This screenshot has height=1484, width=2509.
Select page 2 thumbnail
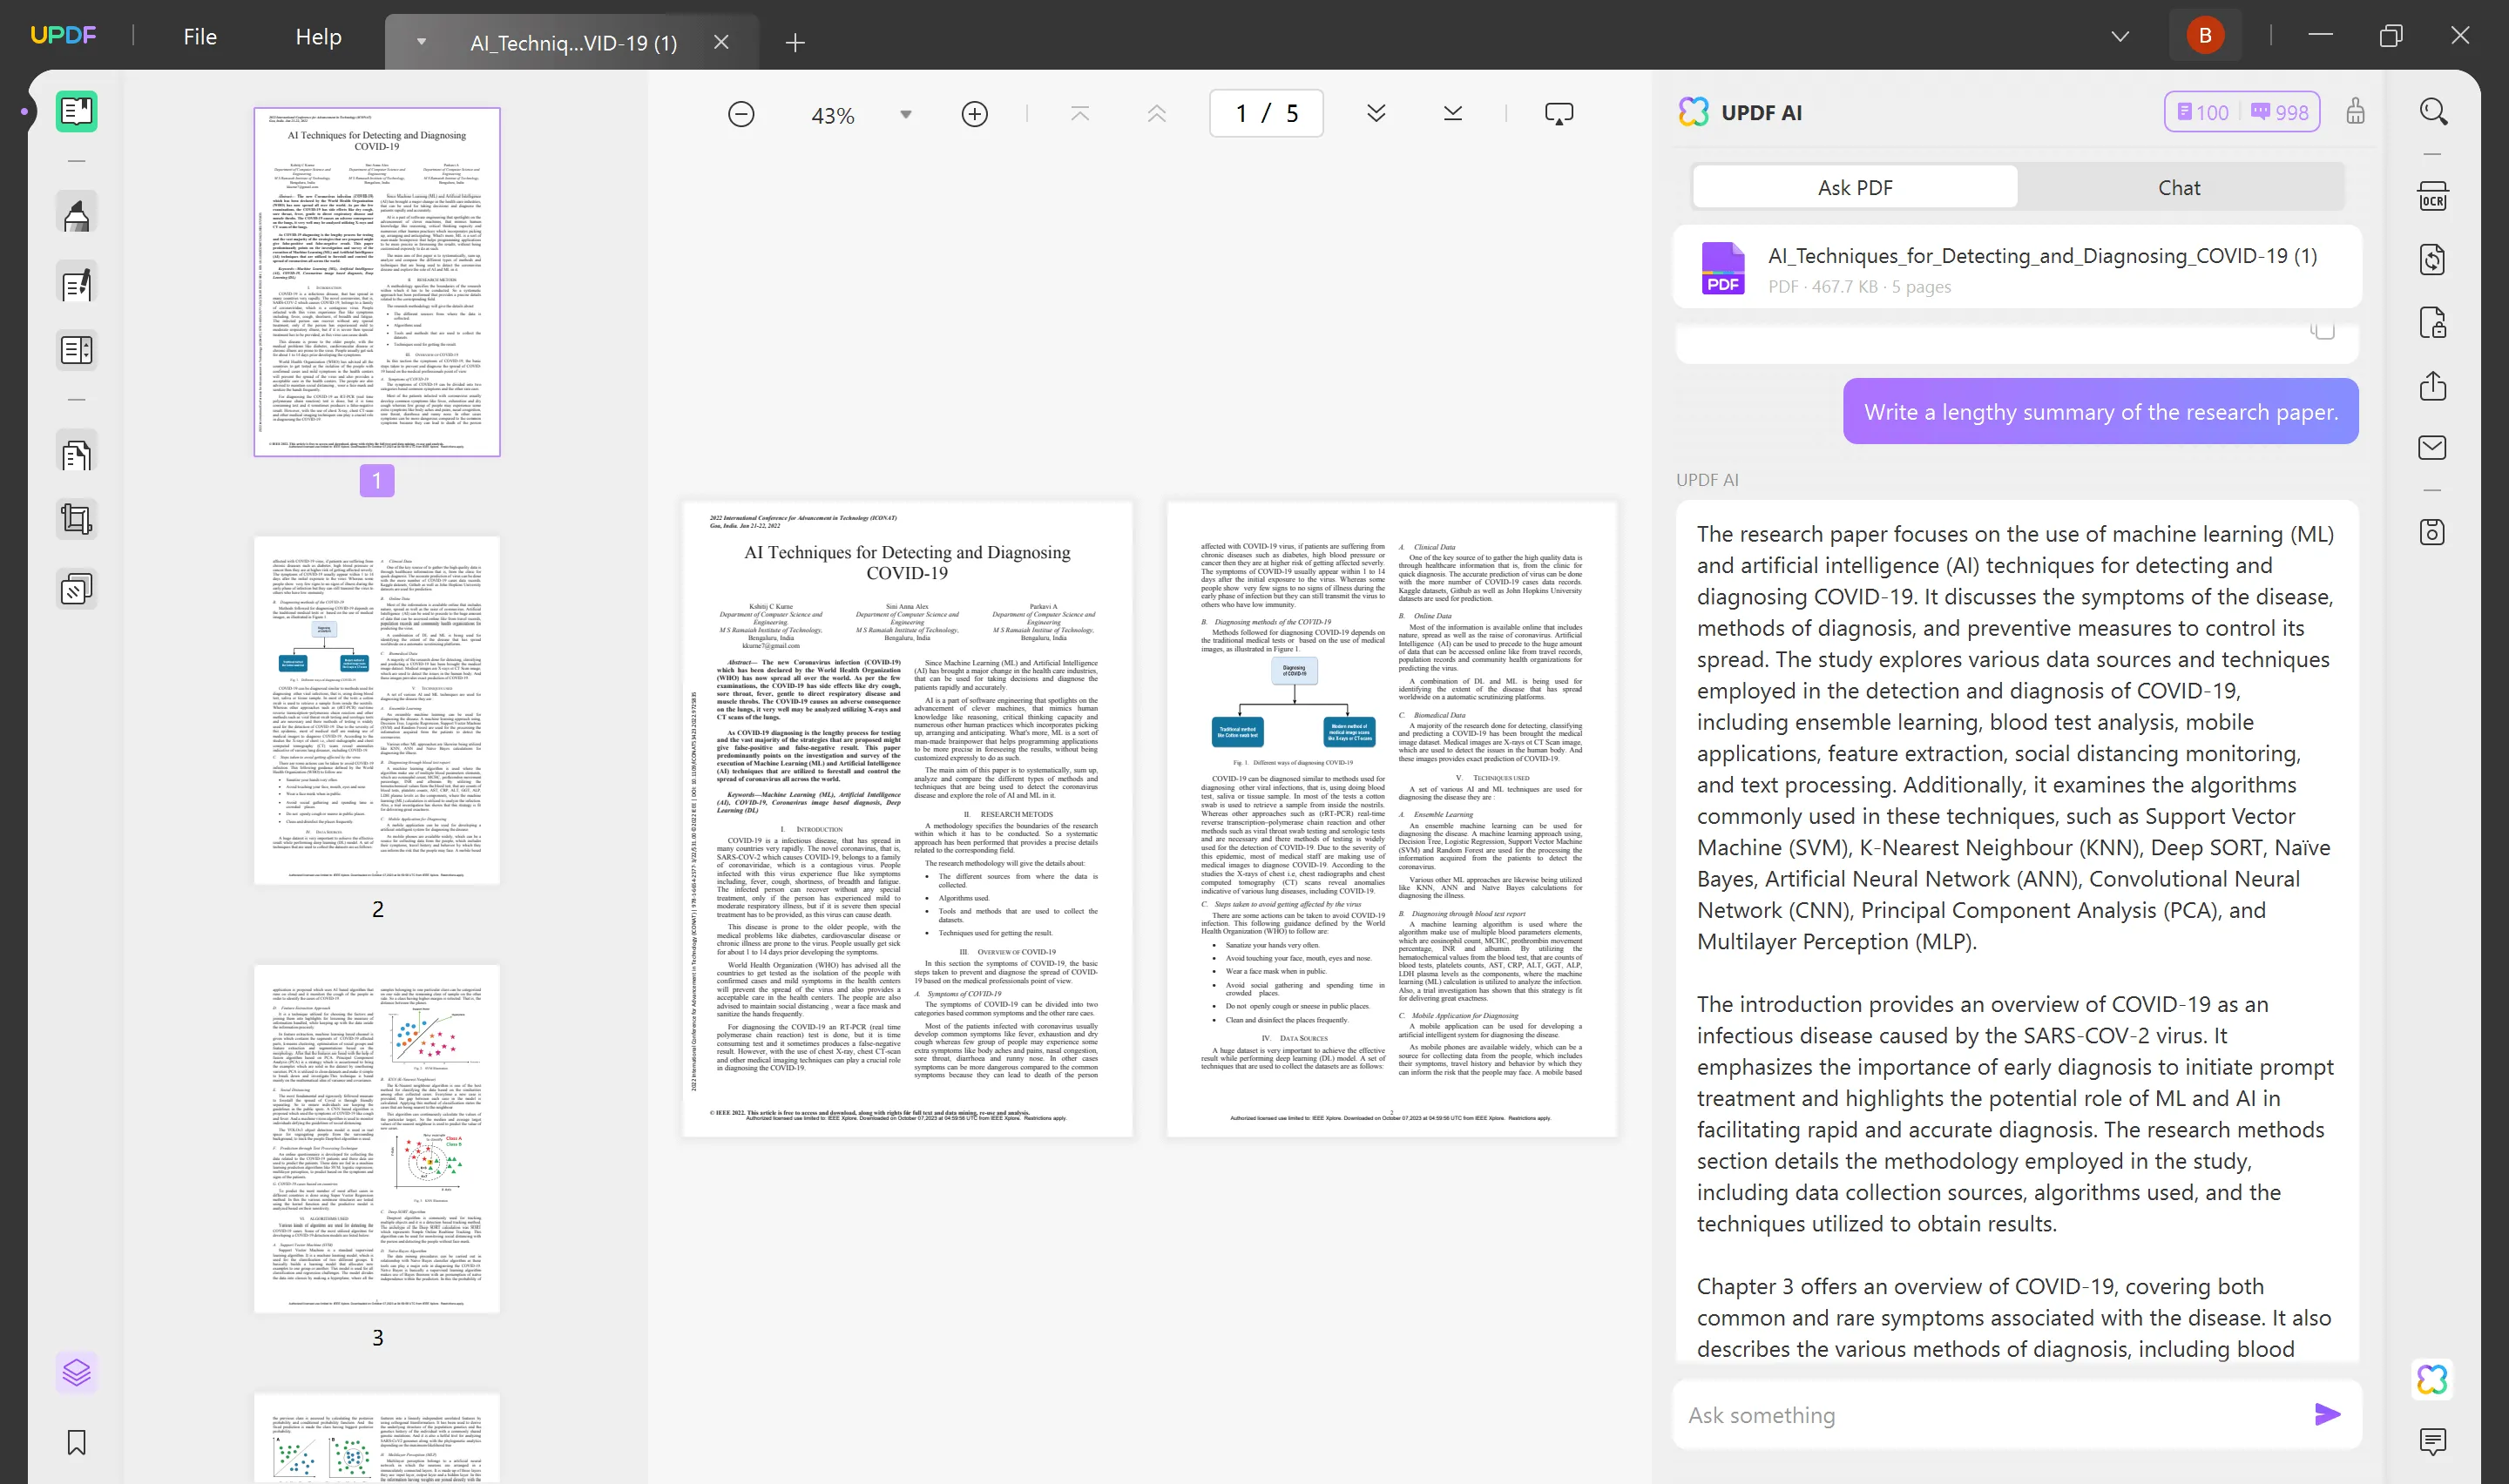coord(377,709)
